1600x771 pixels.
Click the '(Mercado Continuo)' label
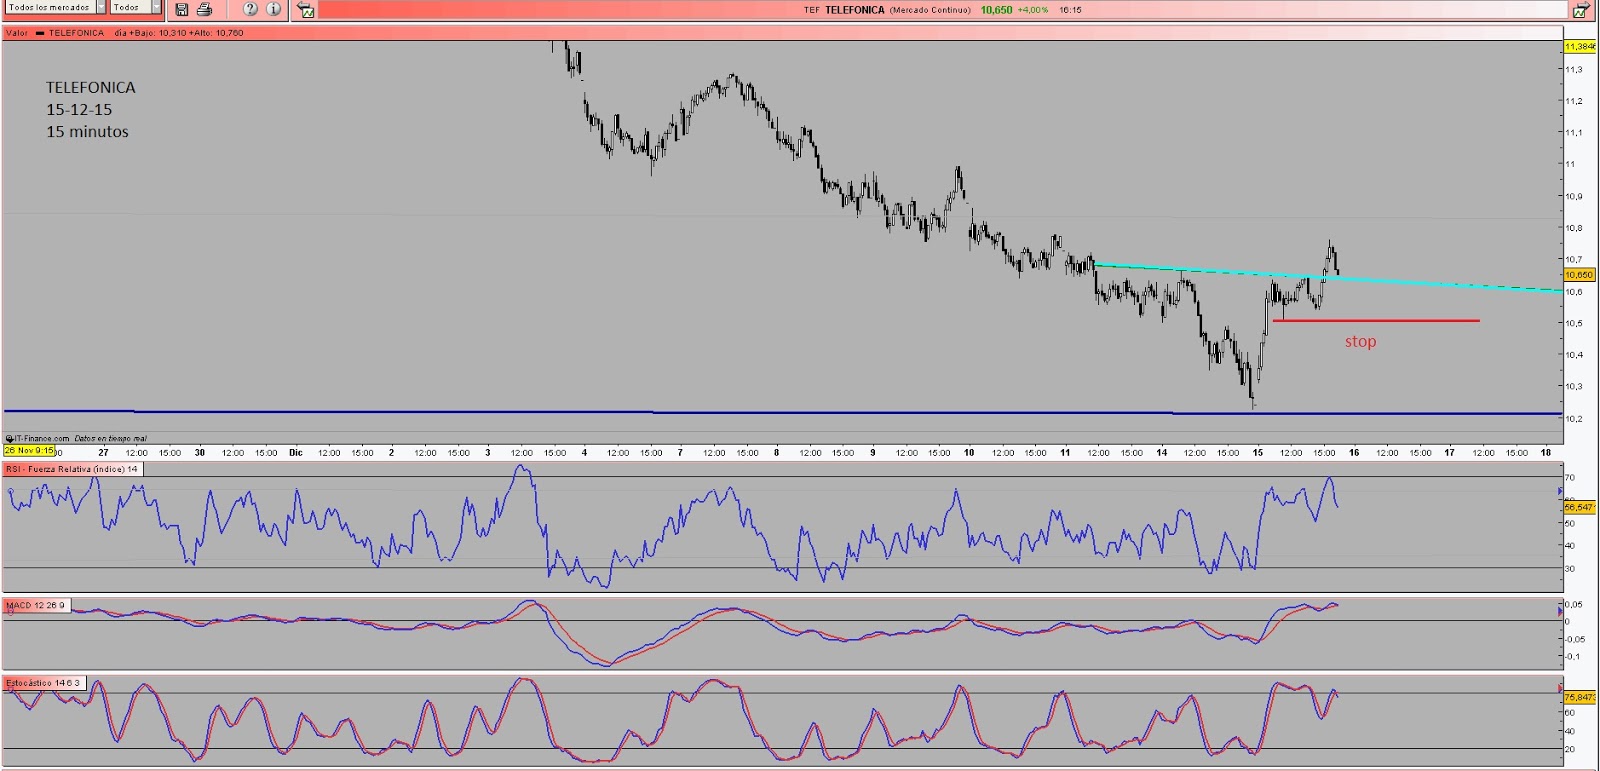pos(930,10)
